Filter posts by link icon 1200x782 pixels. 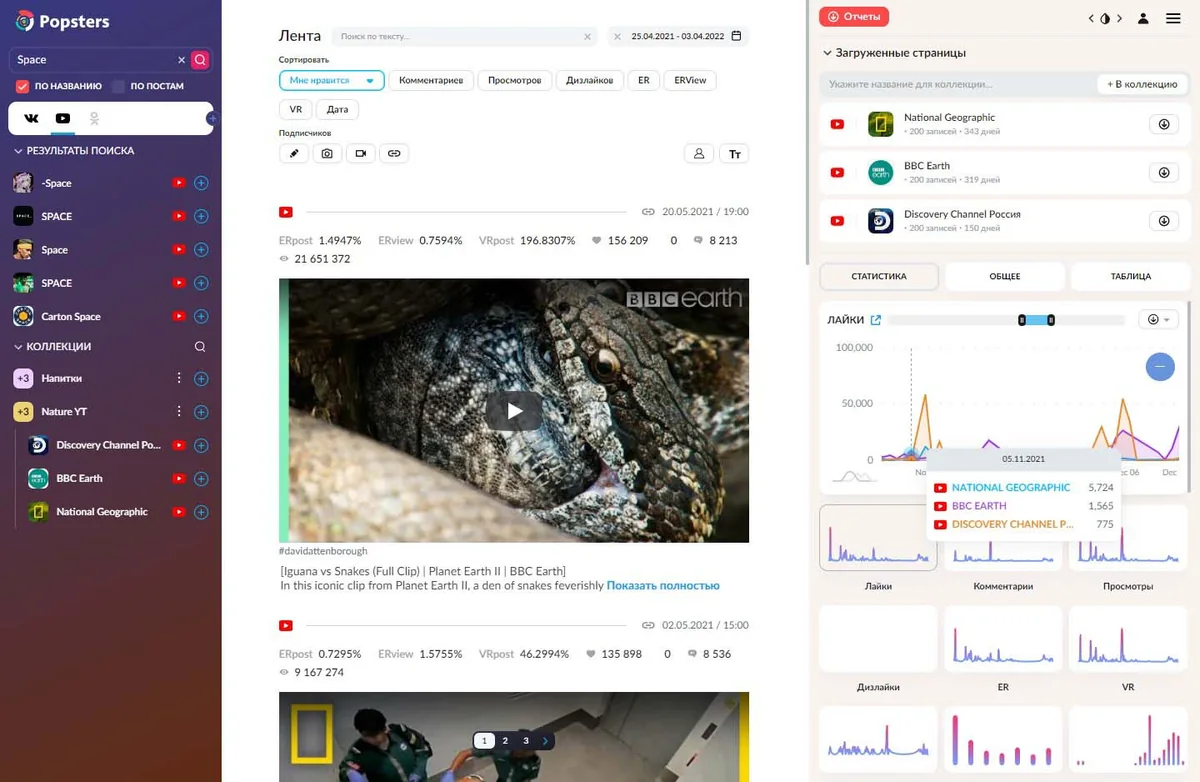coord(394,154)
